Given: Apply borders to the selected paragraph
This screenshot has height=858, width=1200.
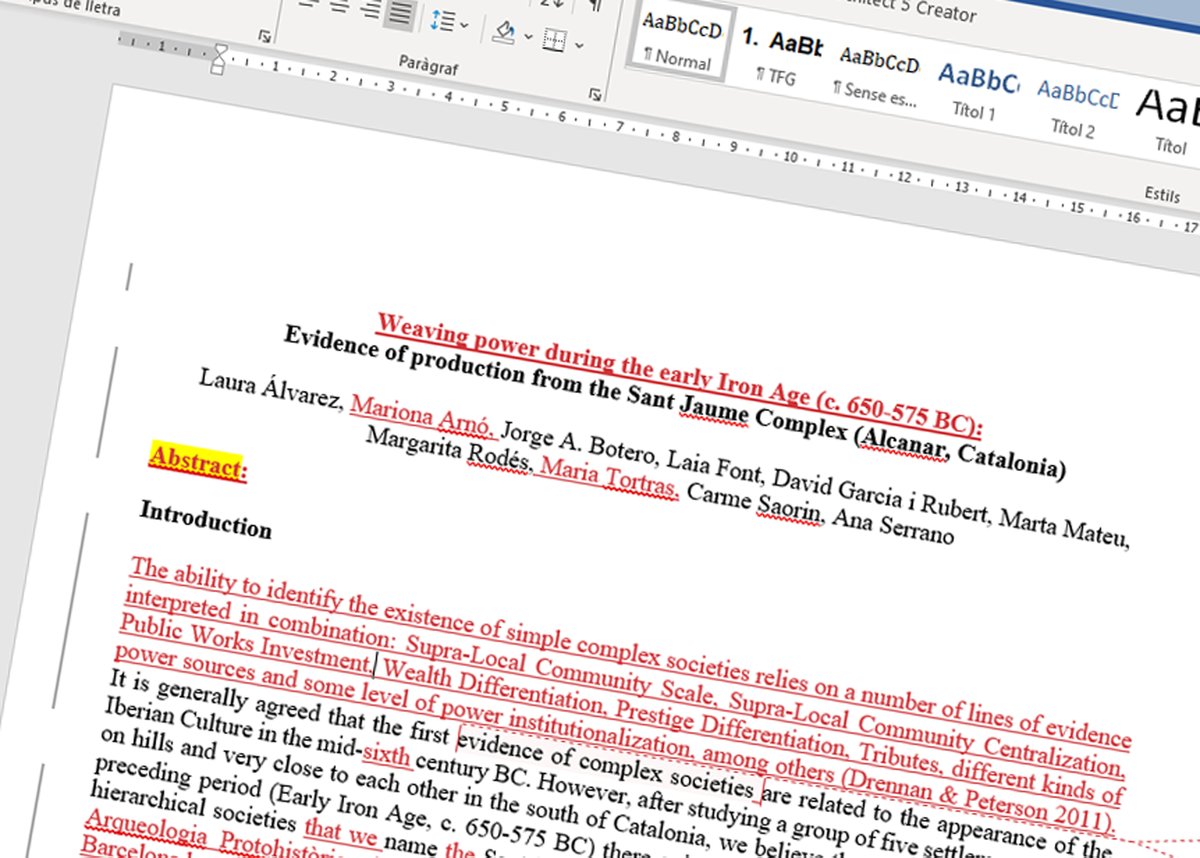Looking at the screenshot, I should pyautogui.click(x=555, y=40).
